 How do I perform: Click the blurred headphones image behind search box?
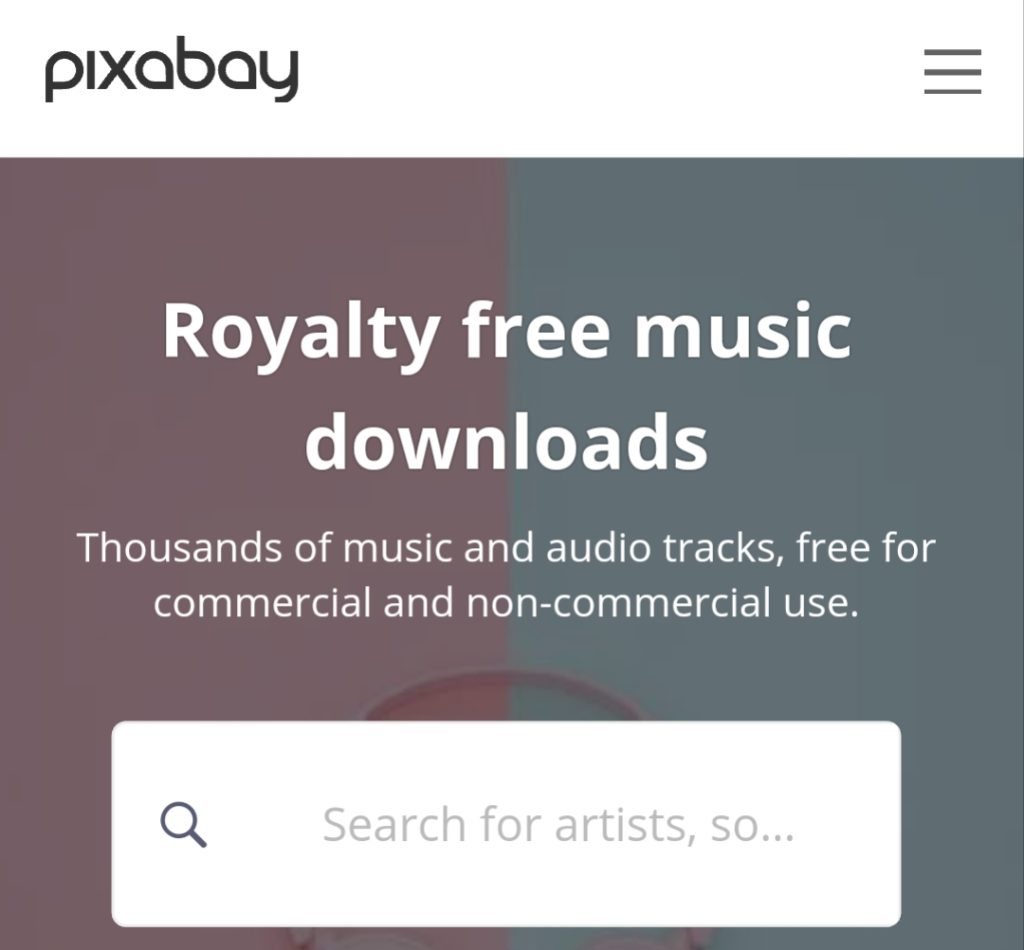point(506,696)
